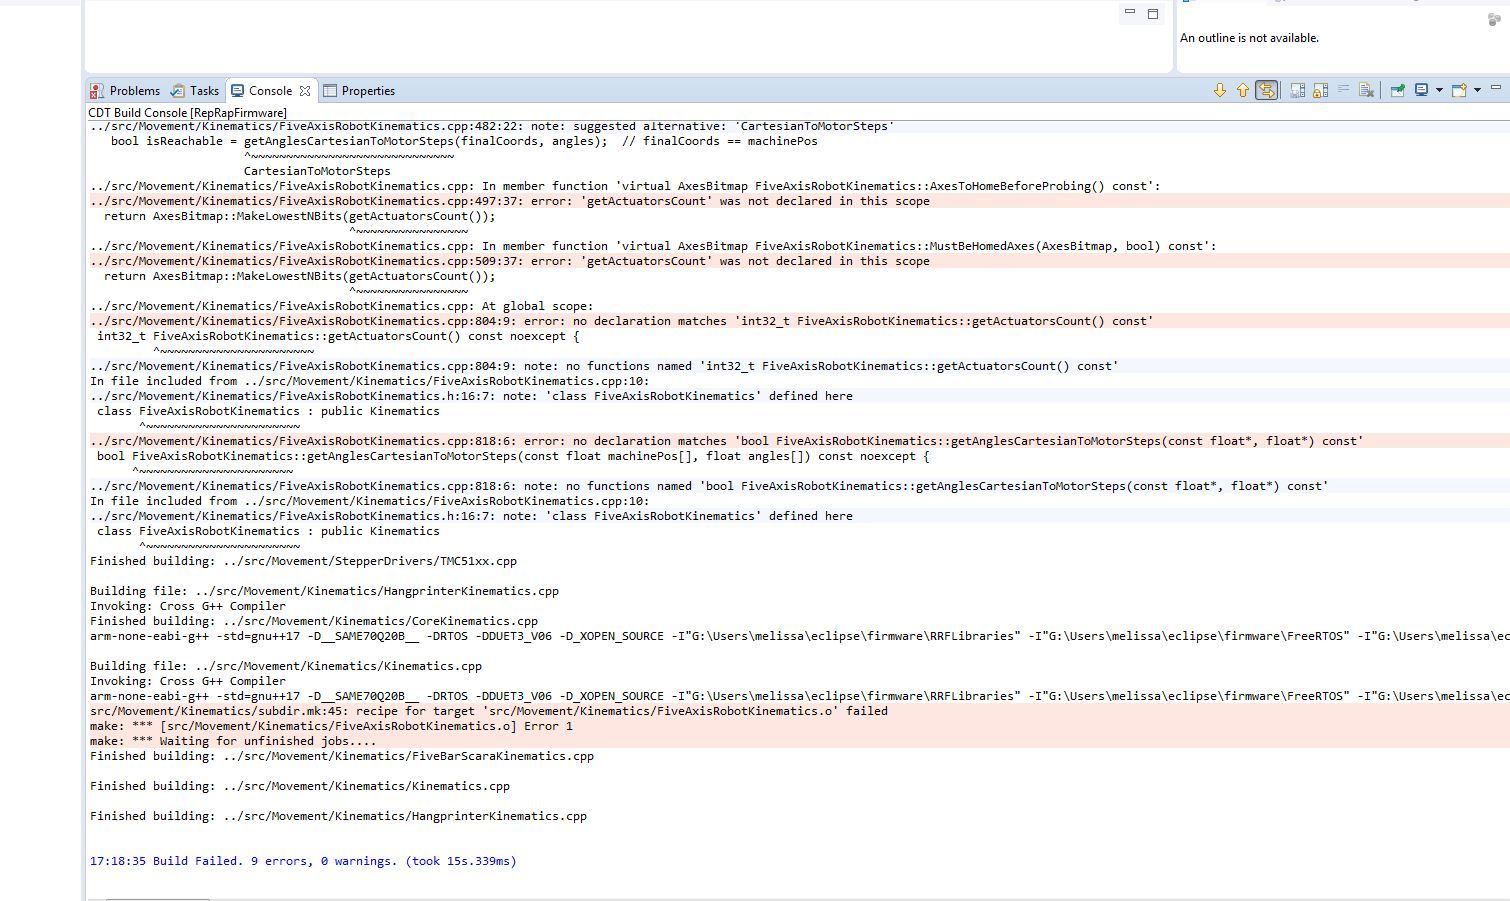Screen dimensions: 1510x901
Task: Minimize the editor area
Action: click(1130, 12)
